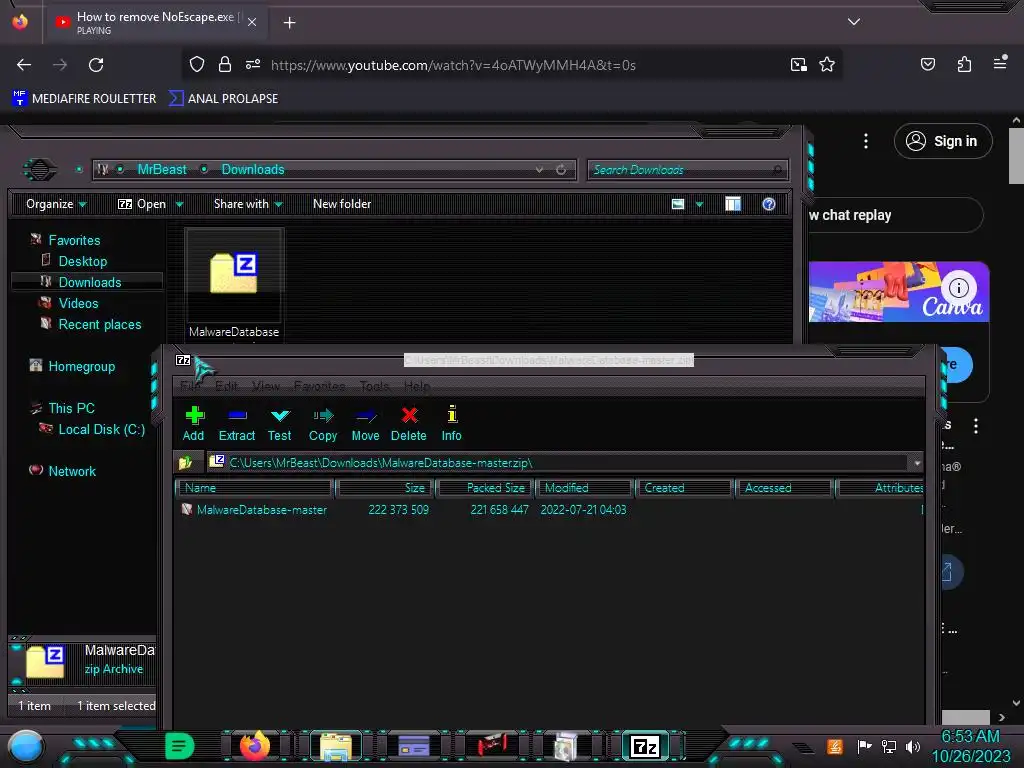The width and height of the screenshot is (1024, 768).
Task: Open the MEDIAFIRE ROULETTER bookmark
Action: pyautogui.click(x=84, y=99)
